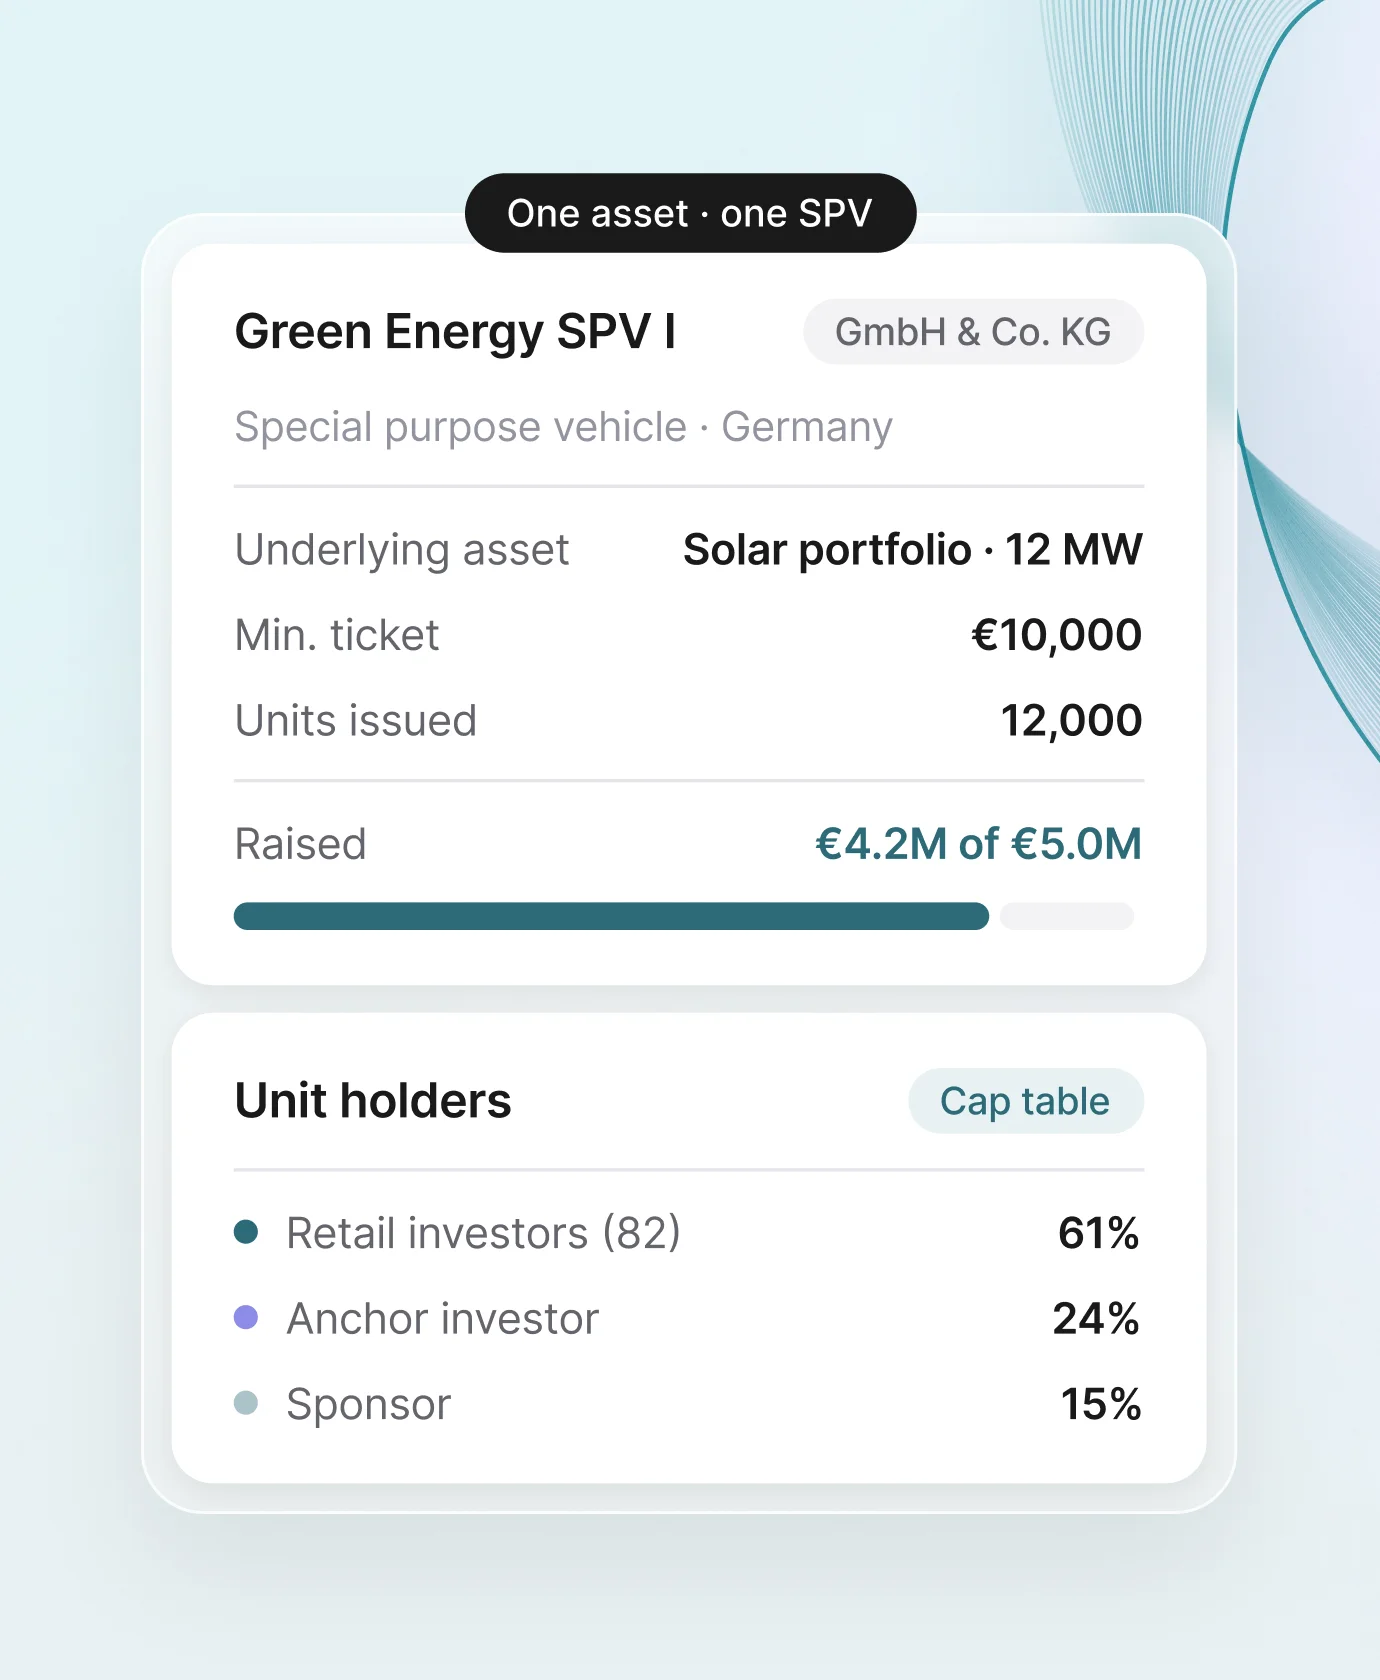Click the "61%" retail share value
1380x1680 pixels.
click(1099, 1233)
